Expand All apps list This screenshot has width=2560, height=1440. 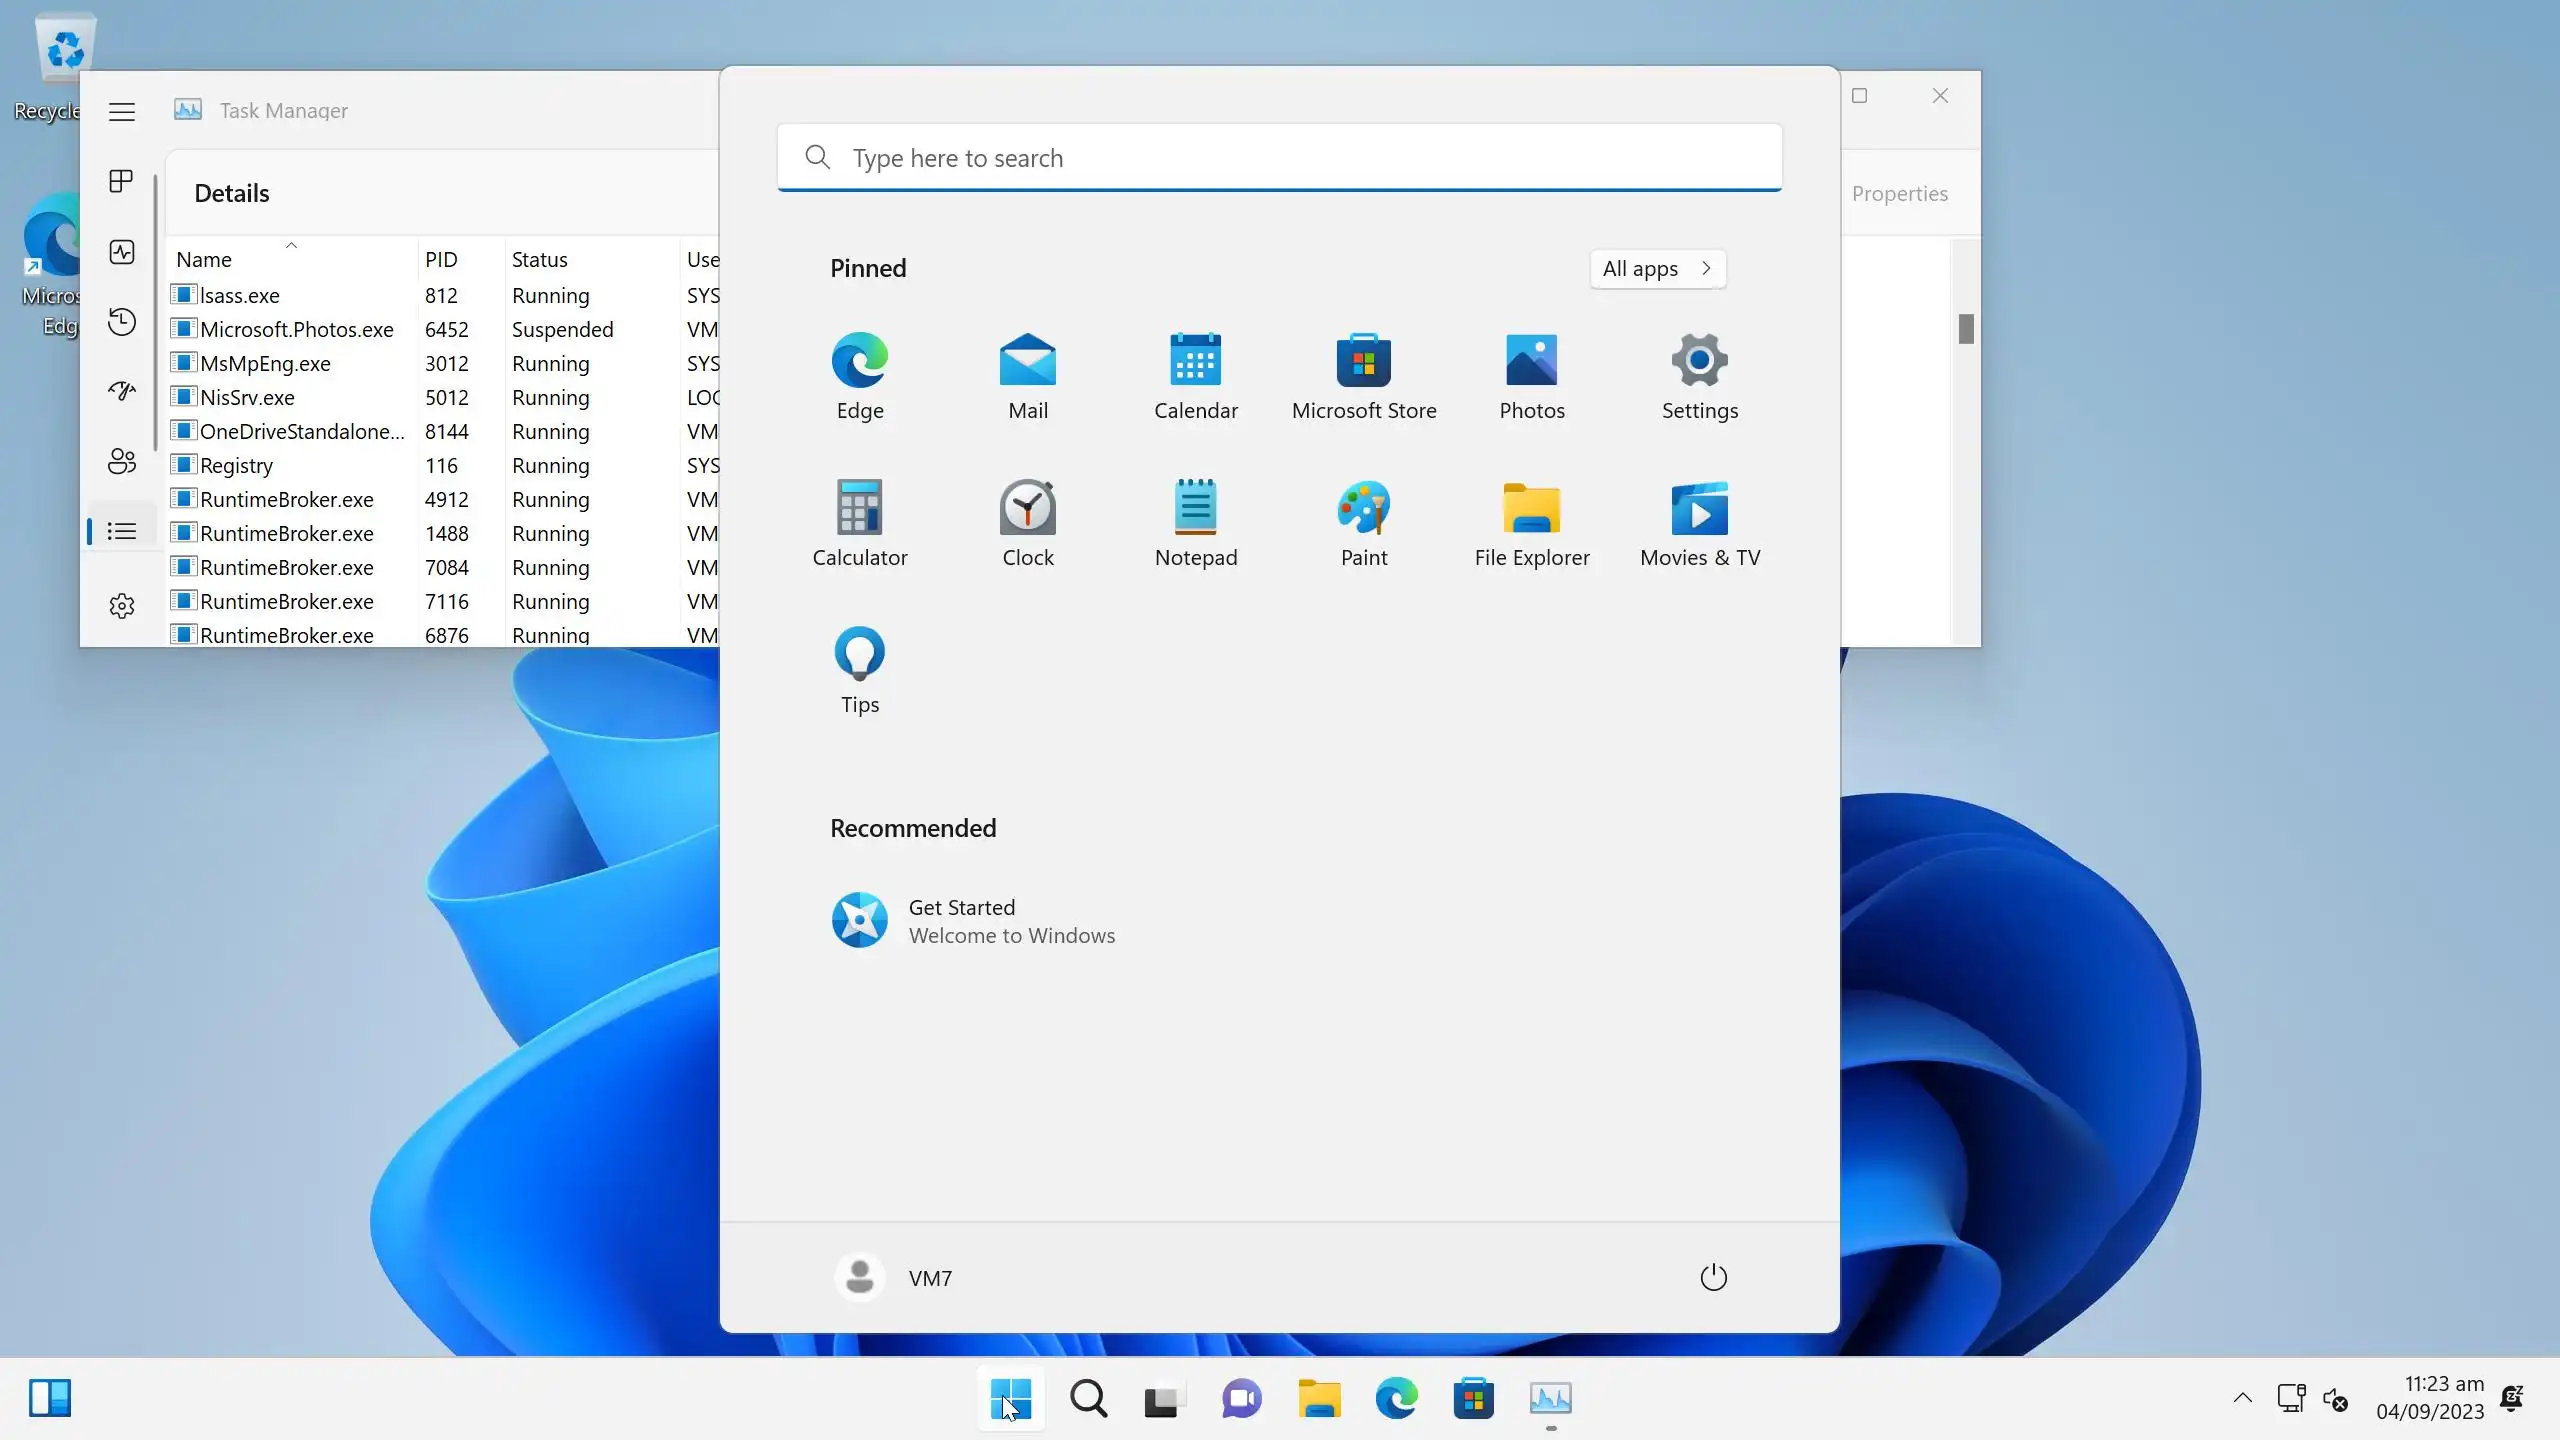(x=1657, y=268)
